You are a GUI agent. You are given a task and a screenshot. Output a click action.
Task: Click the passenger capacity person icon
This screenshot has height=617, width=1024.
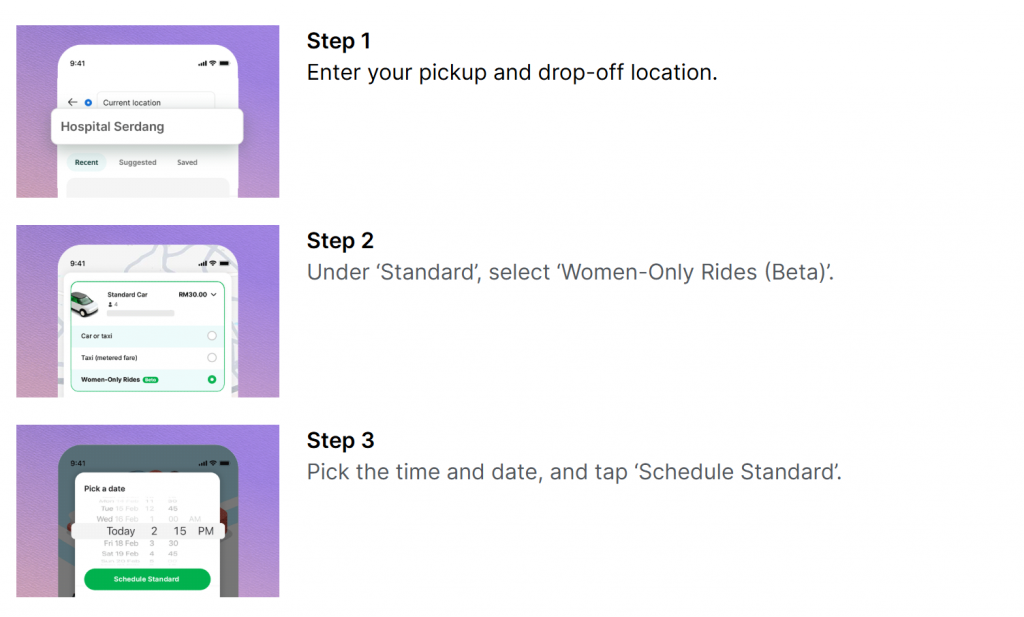coord(110,304)
